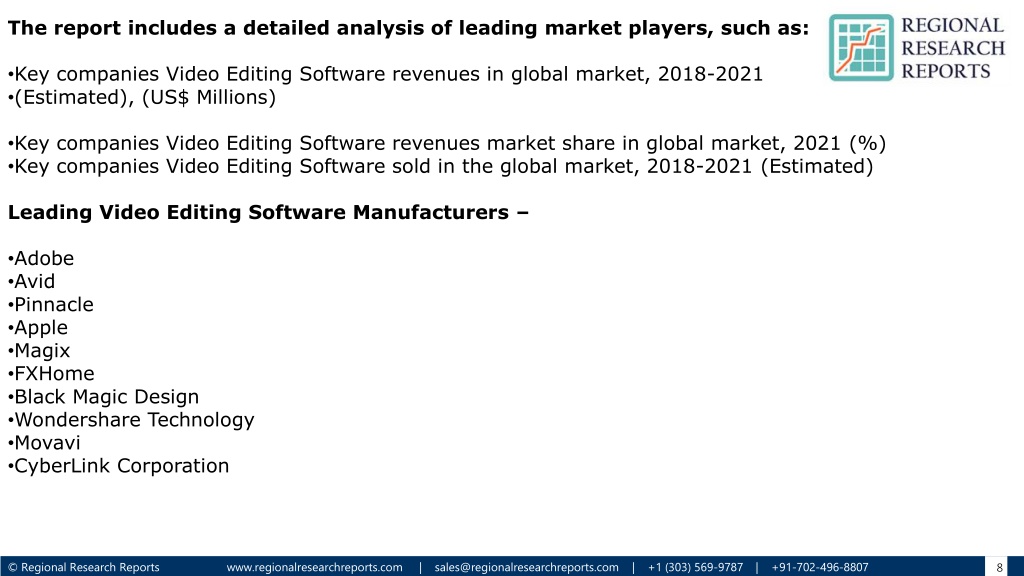Select the 'Magix' list item
Image resolution: width=1024 pixels, height=576 pixels.
pyautogui.click(x=39, y=351)
